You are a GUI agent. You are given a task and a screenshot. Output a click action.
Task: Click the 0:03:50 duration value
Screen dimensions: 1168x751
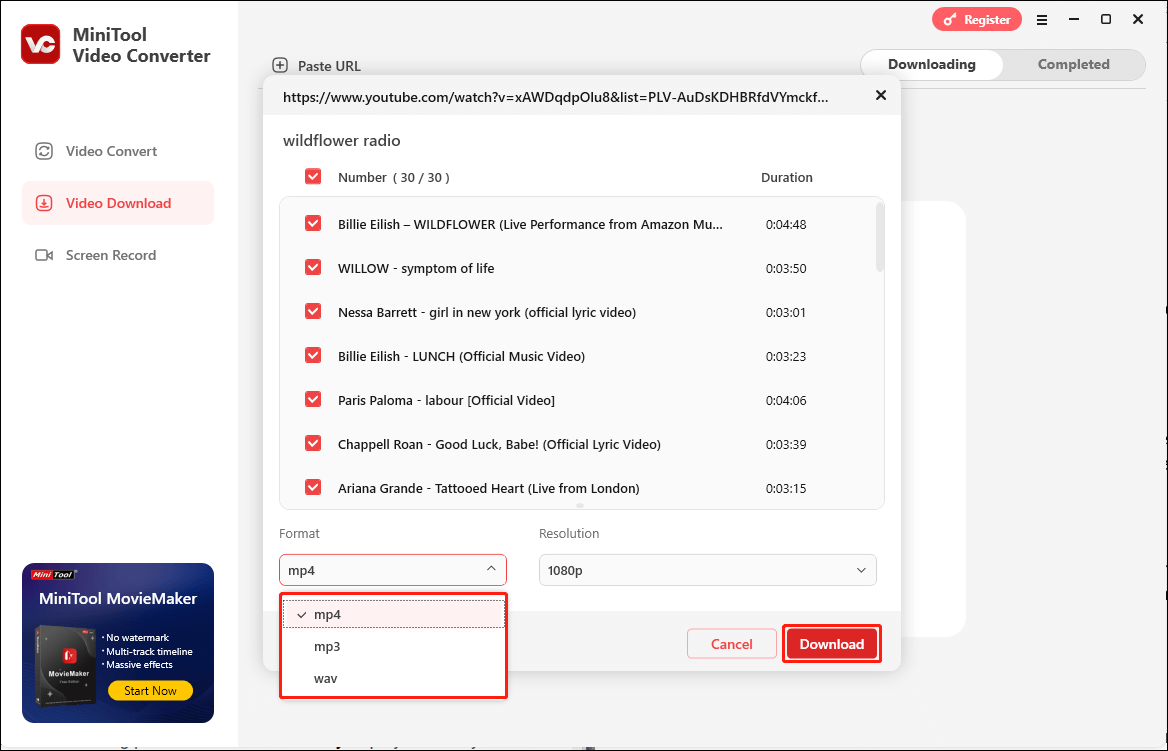click(786, 268)
